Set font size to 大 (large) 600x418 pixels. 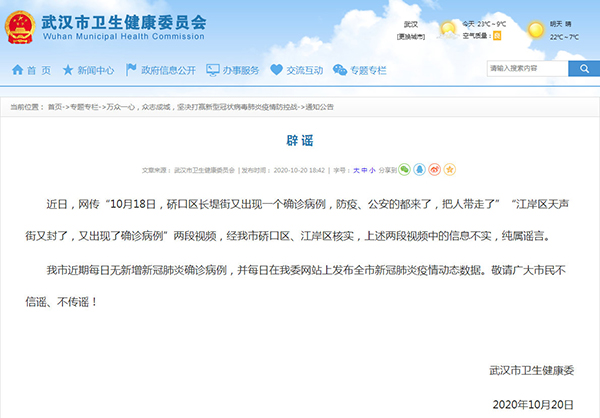tap(355, 170)
